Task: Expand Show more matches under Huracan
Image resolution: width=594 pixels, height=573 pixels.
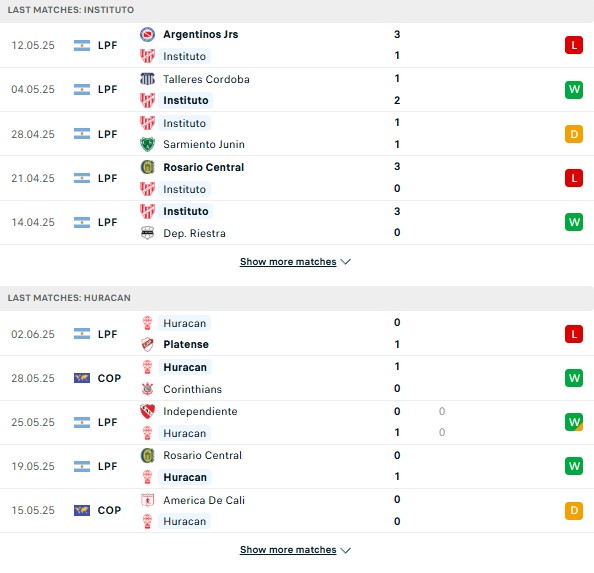Action: 295,550
